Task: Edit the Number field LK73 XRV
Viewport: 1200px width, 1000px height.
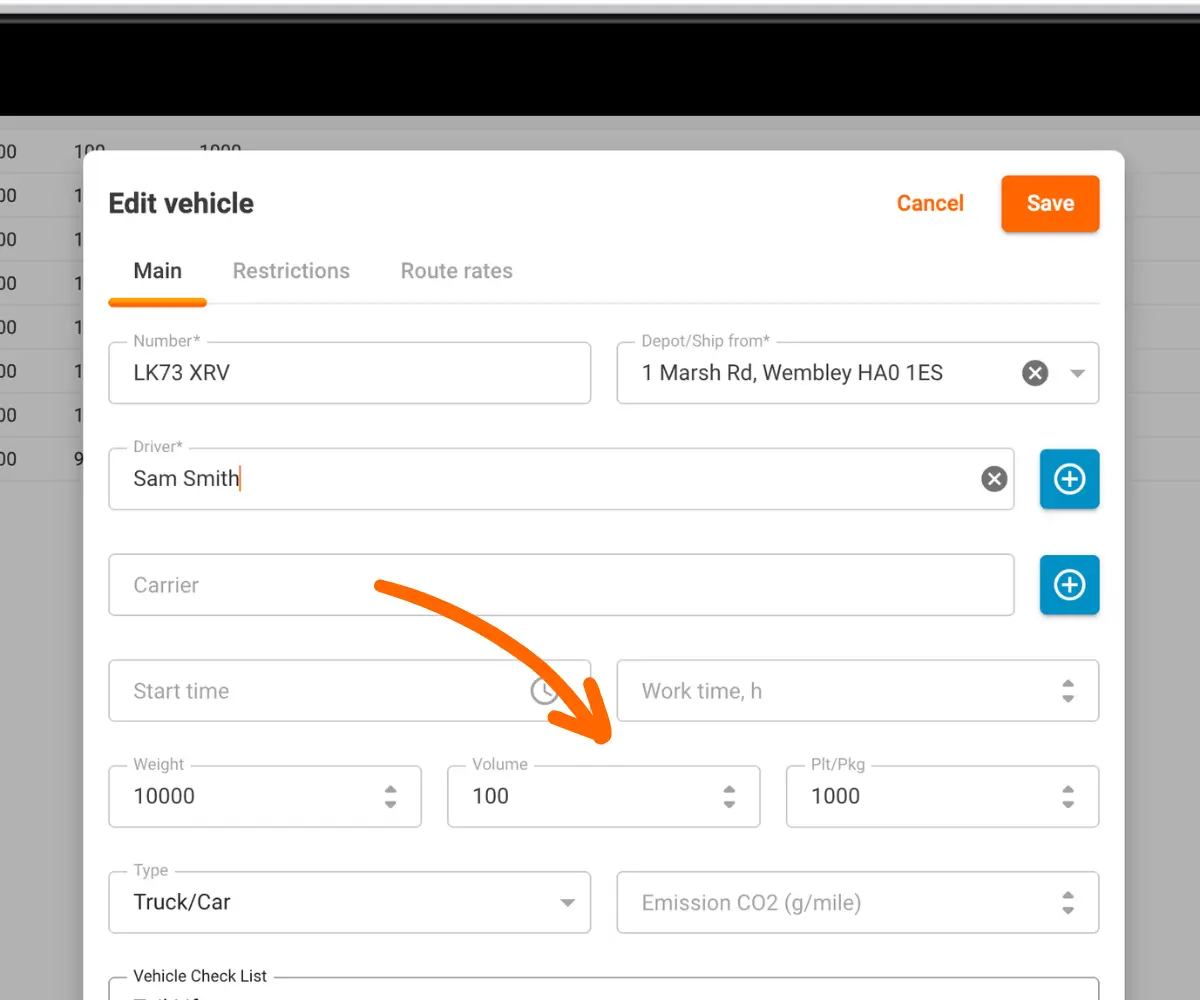Action: [349, 373]
